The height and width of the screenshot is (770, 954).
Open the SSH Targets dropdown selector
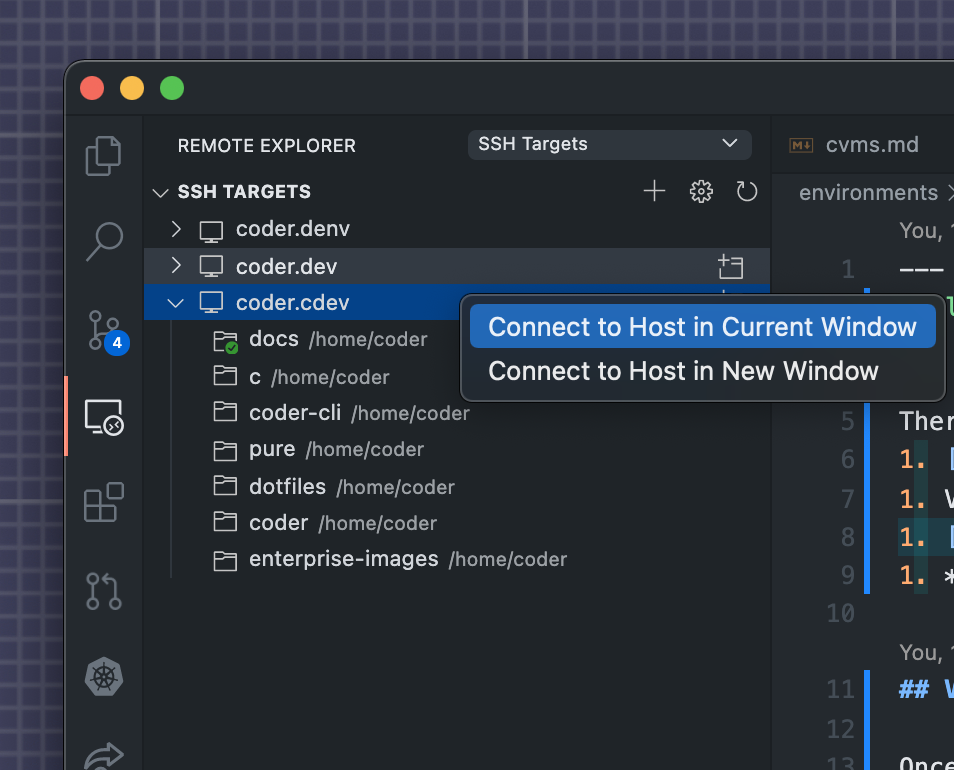pos(609,144)
